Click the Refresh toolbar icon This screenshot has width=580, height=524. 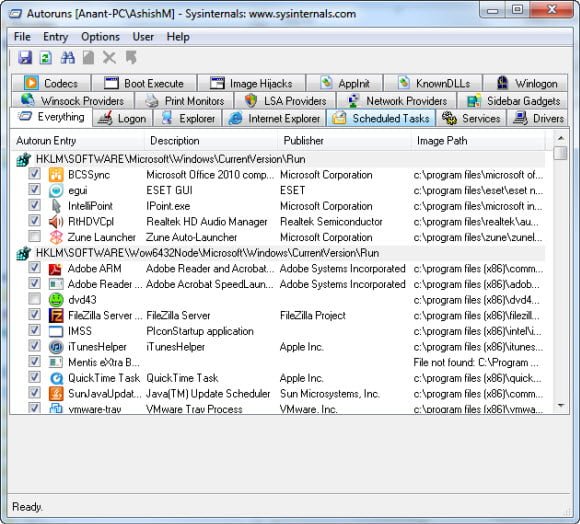[46, 58]
